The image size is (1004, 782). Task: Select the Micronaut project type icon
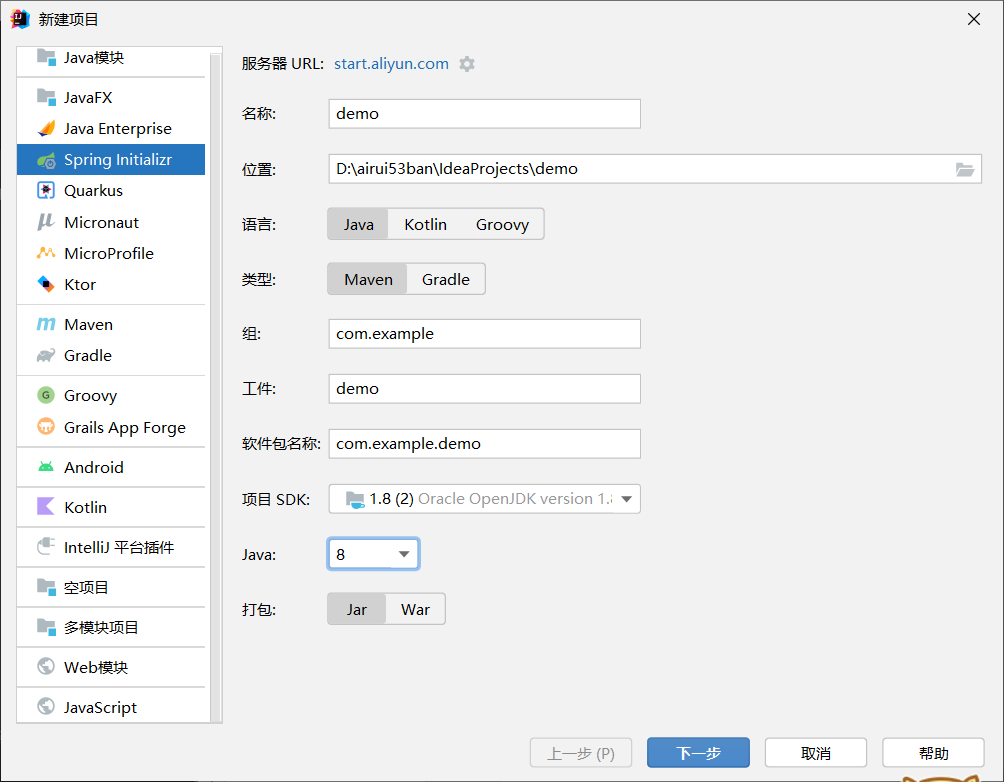45,222
